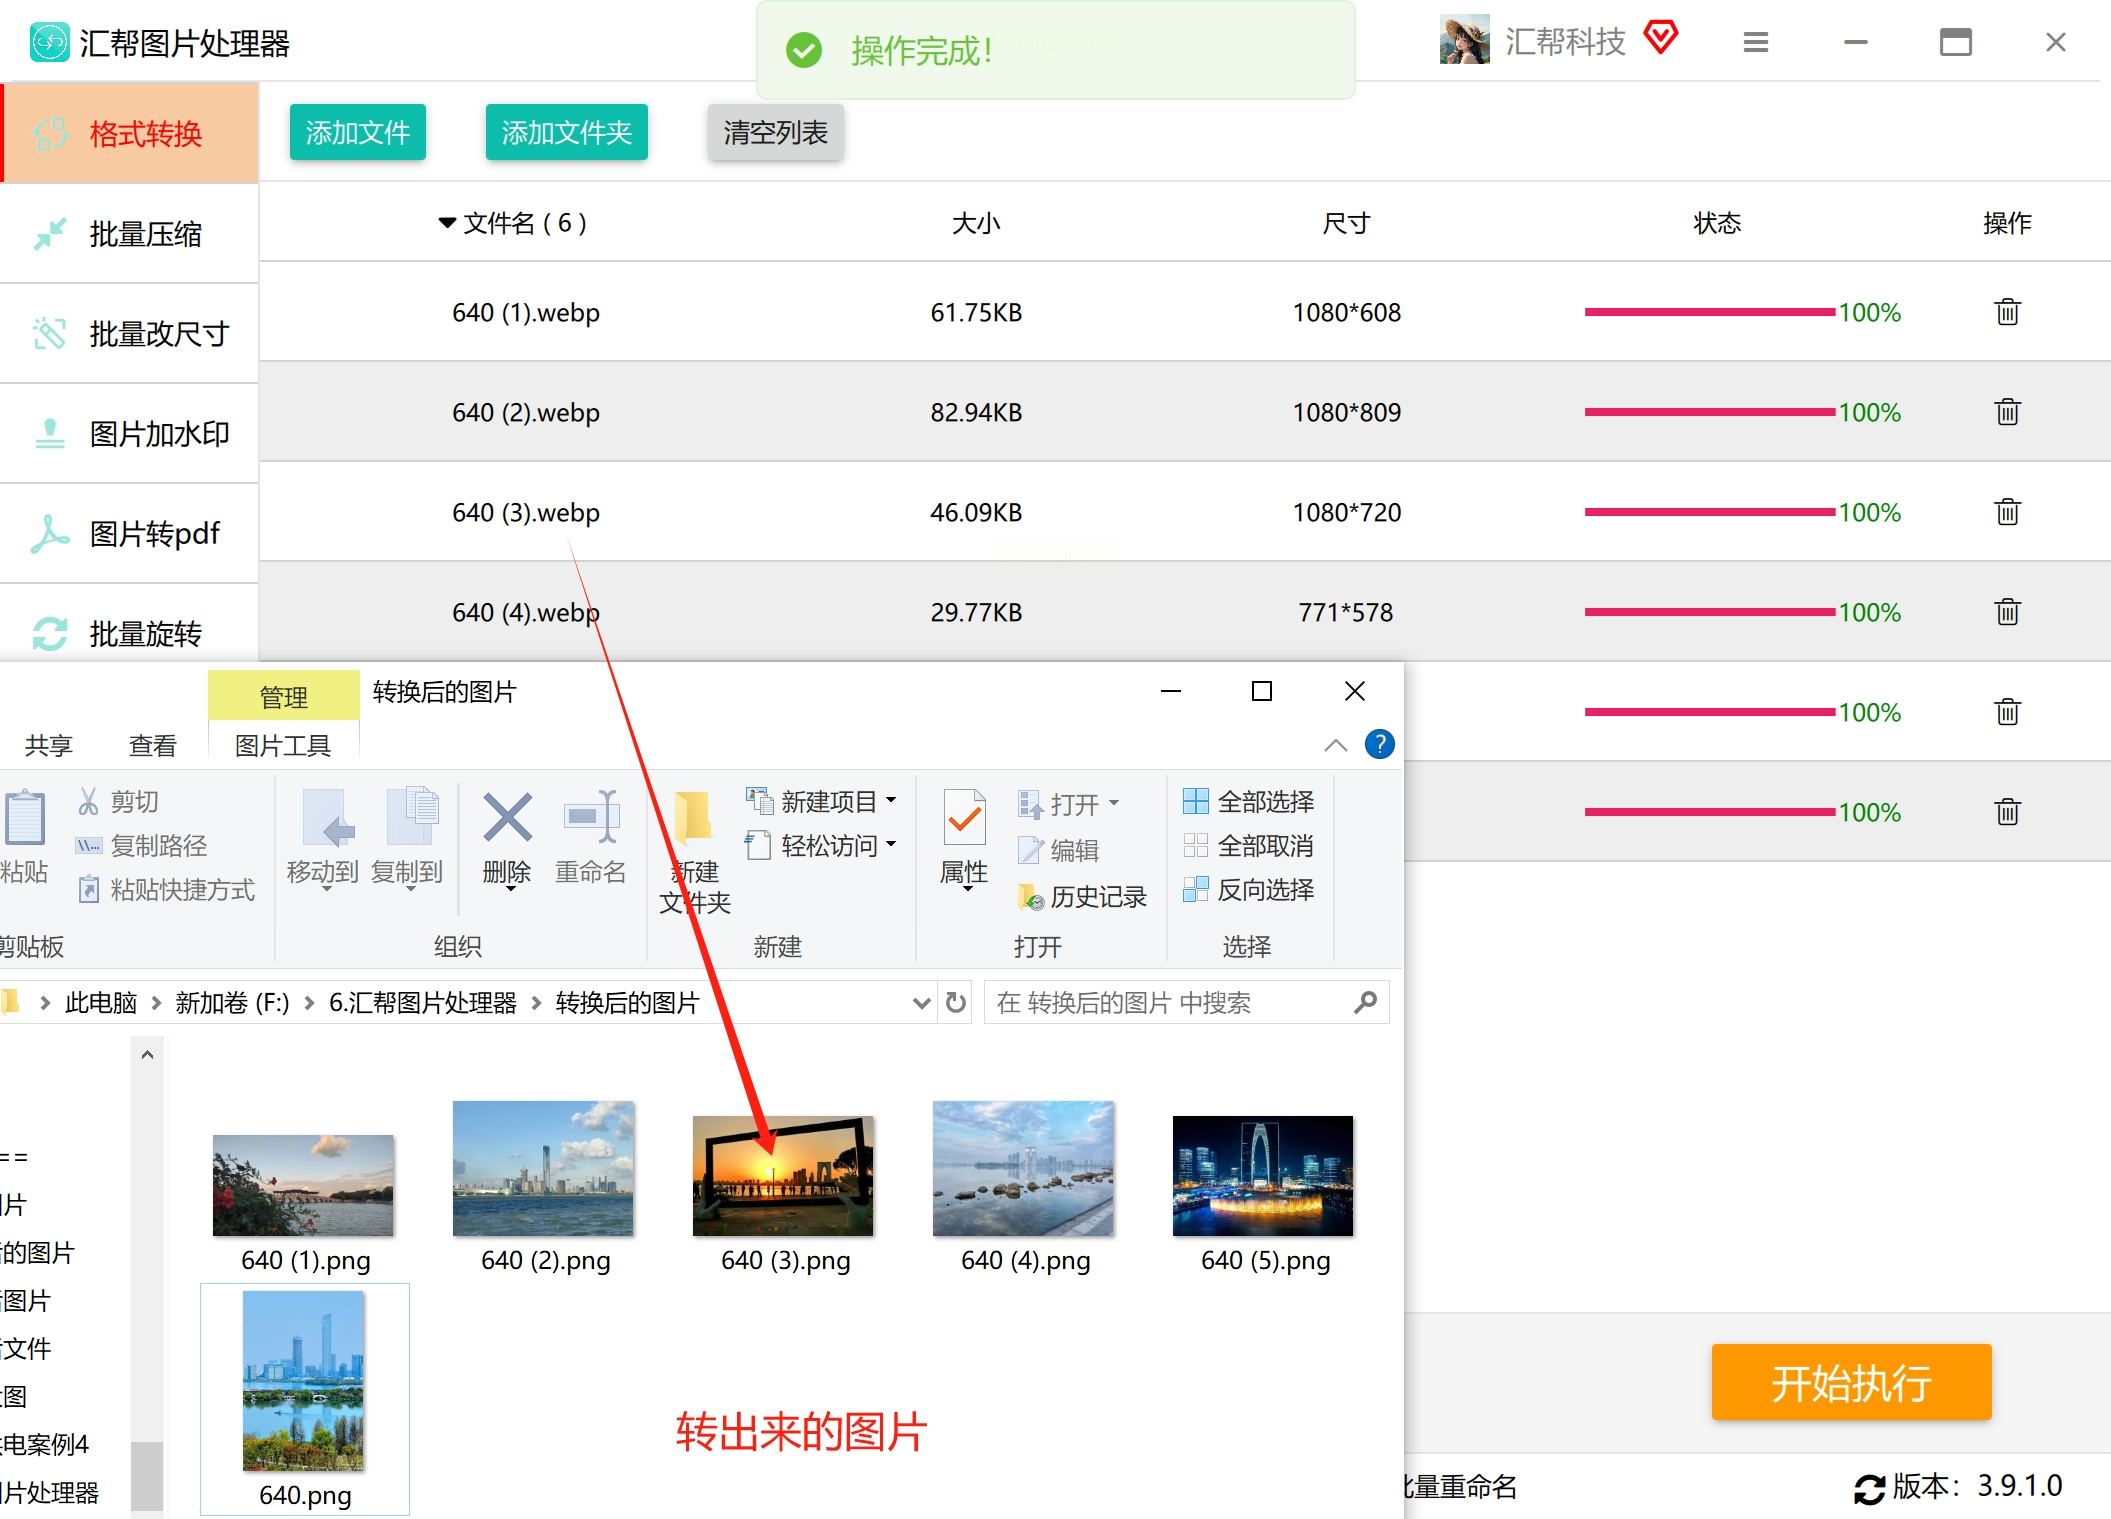Expand the New Item (新建项目) dropdown

pos(891,801)
